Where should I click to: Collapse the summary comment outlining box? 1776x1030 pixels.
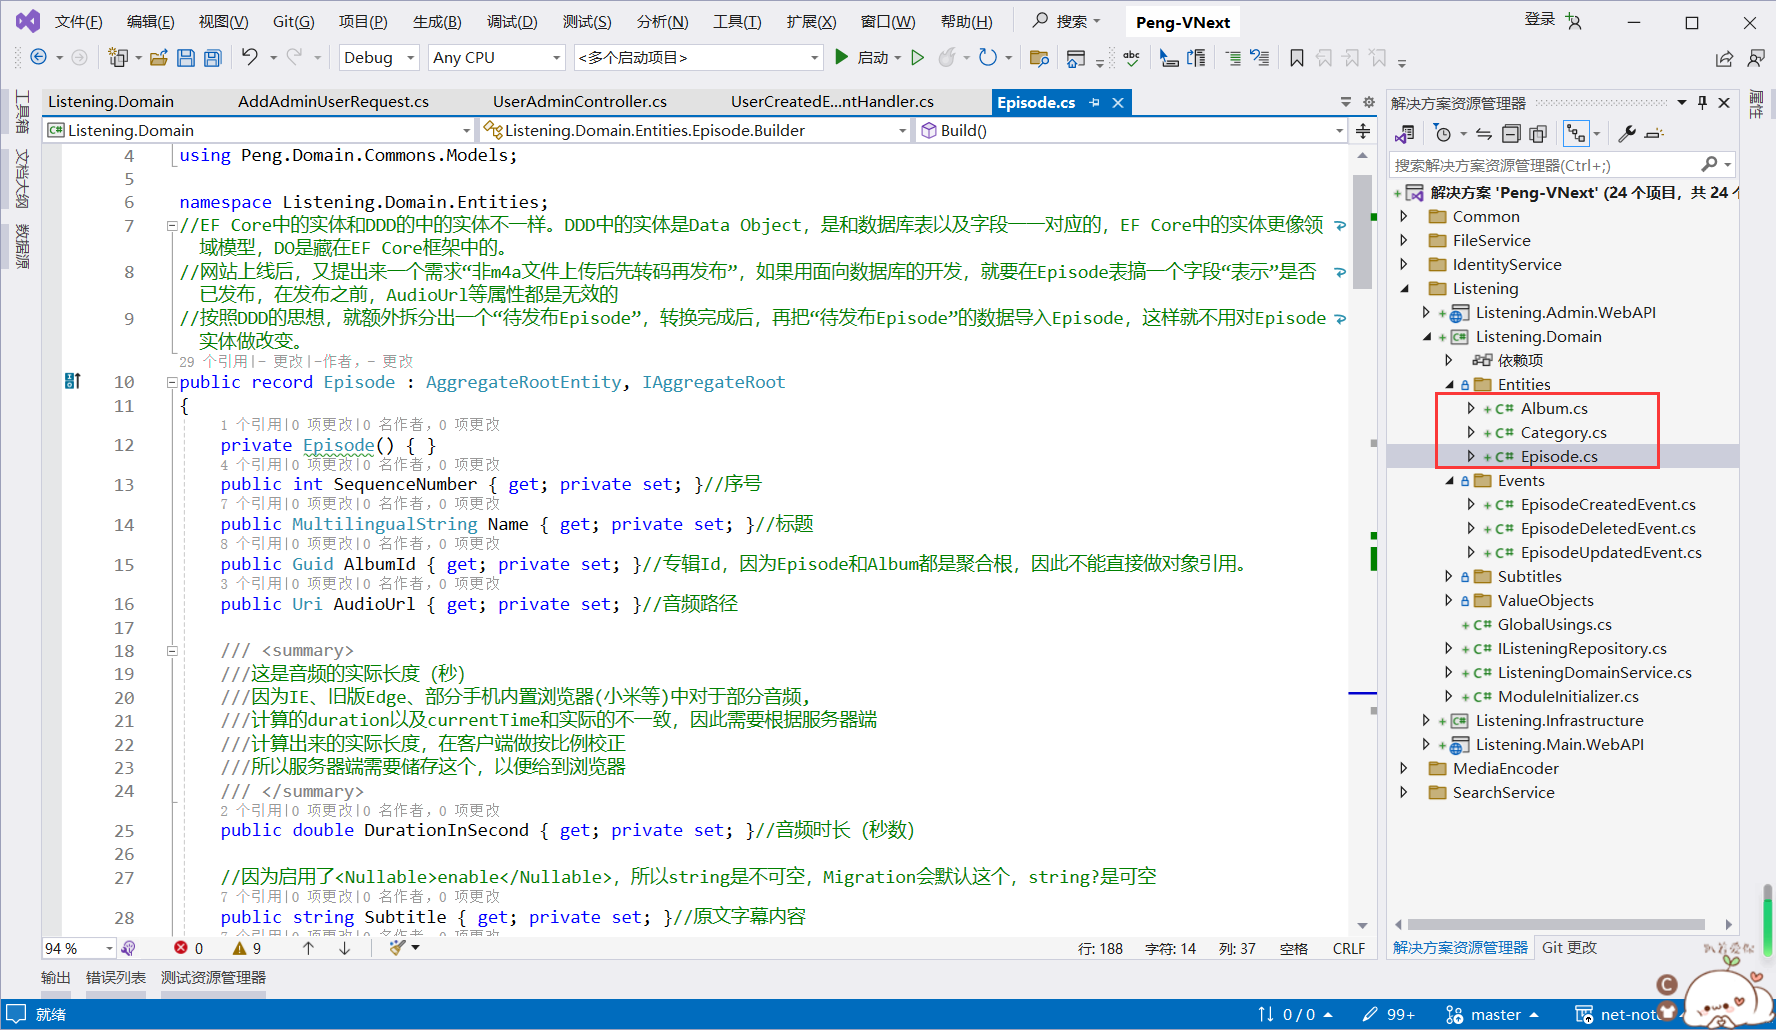172,651
